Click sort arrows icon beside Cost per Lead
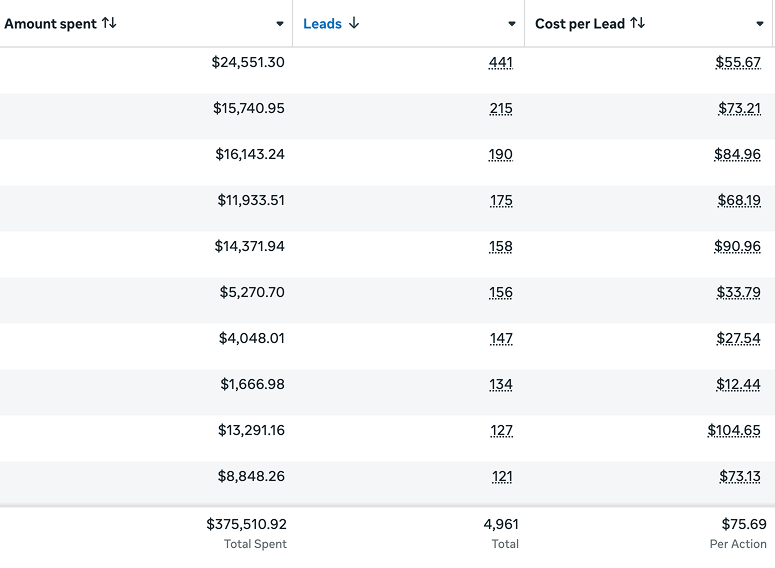This screenshot has width=775, height=568. pos(638,23)
